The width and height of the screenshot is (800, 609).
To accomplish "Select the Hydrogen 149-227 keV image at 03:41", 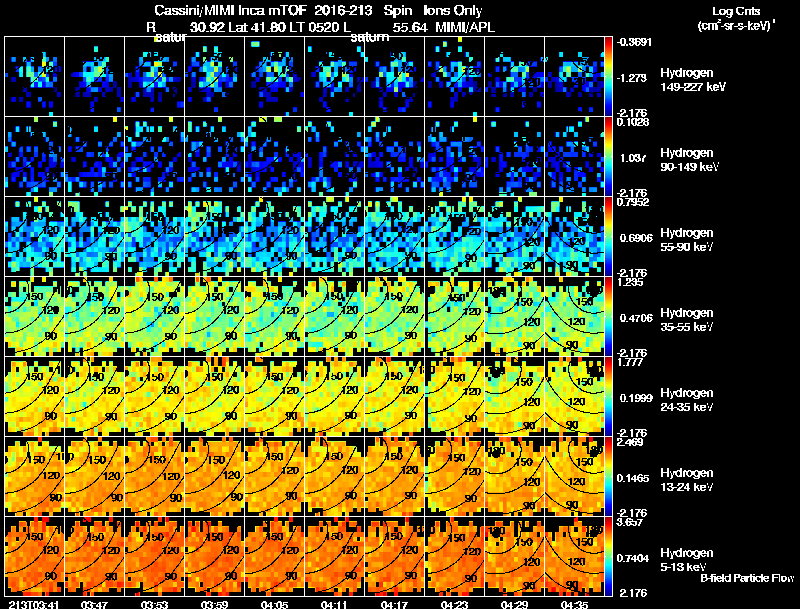I will coord(35,77).
